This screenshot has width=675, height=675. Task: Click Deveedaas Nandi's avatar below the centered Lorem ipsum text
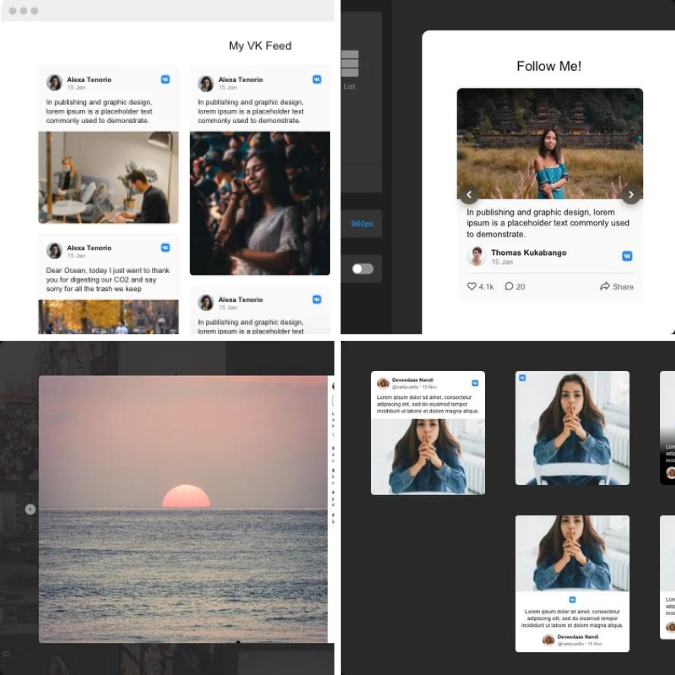click(548, 640)
